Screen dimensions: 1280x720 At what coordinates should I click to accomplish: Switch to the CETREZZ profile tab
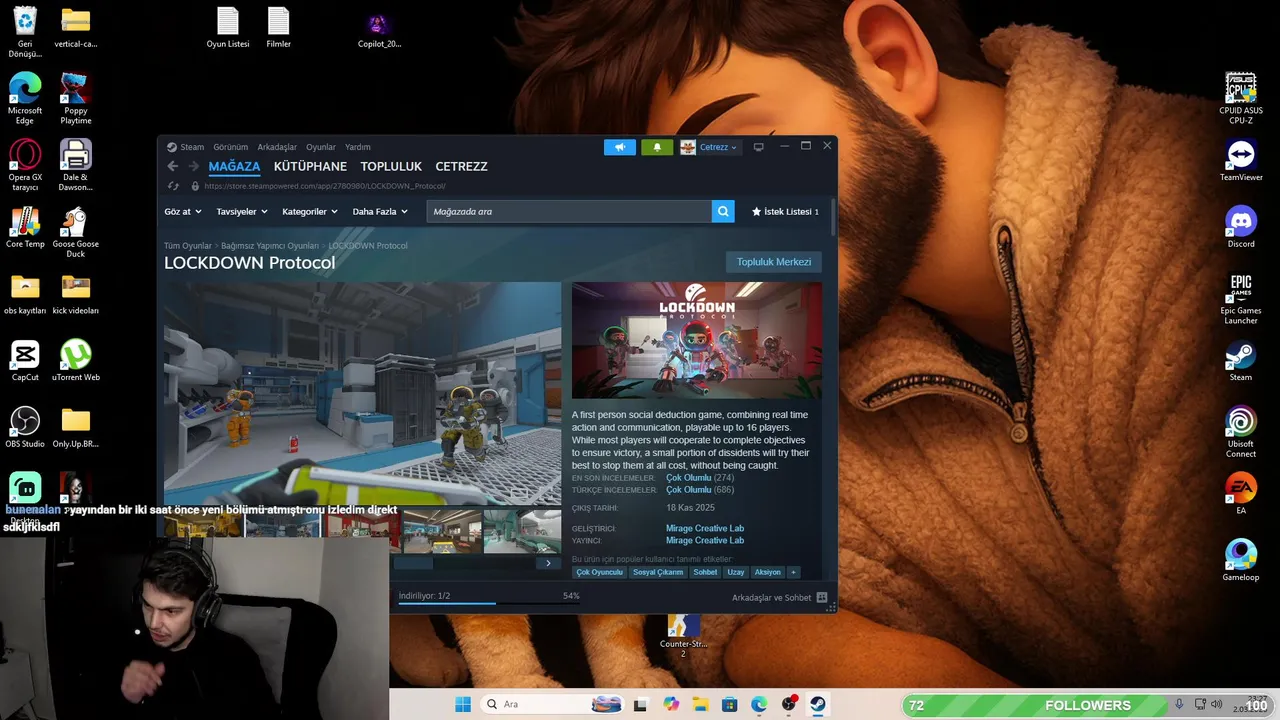[x=461, y=166]
